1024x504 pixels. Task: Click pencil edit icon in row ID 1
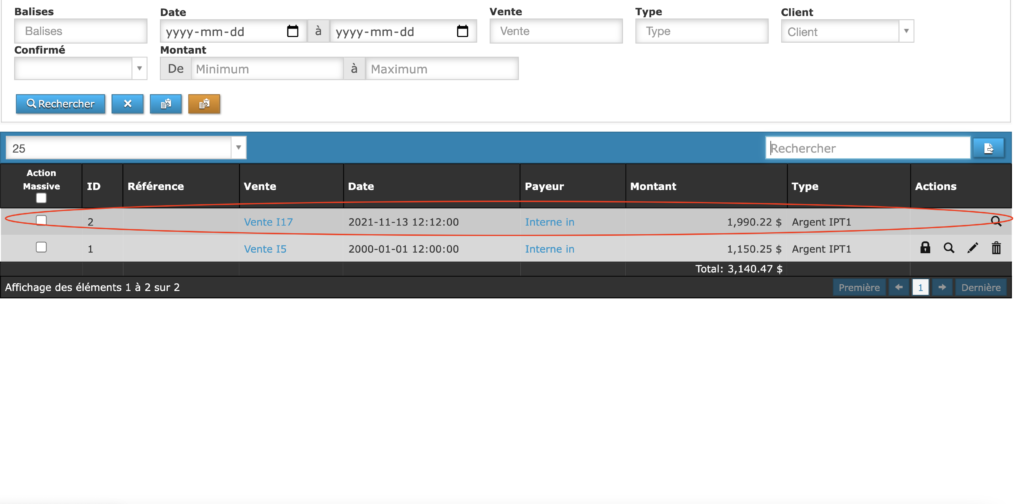[x=973, y=248]
